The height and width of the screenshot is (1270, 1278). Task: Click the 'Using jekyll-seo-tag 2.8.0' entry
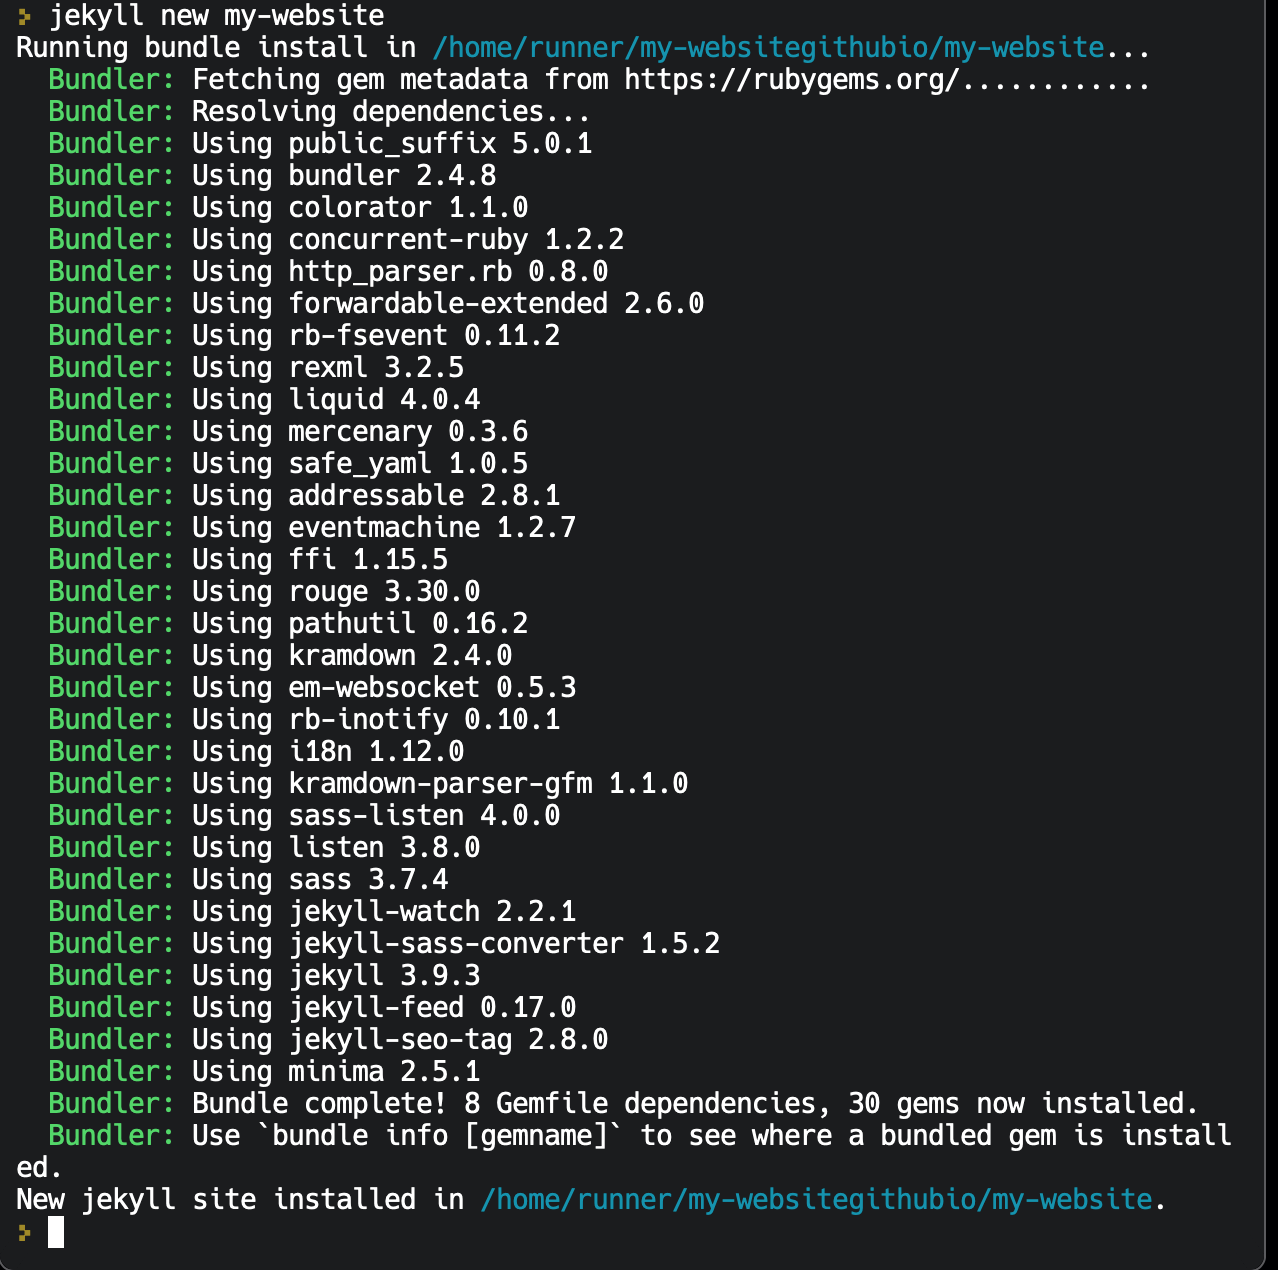click(x=400, y=1040)
